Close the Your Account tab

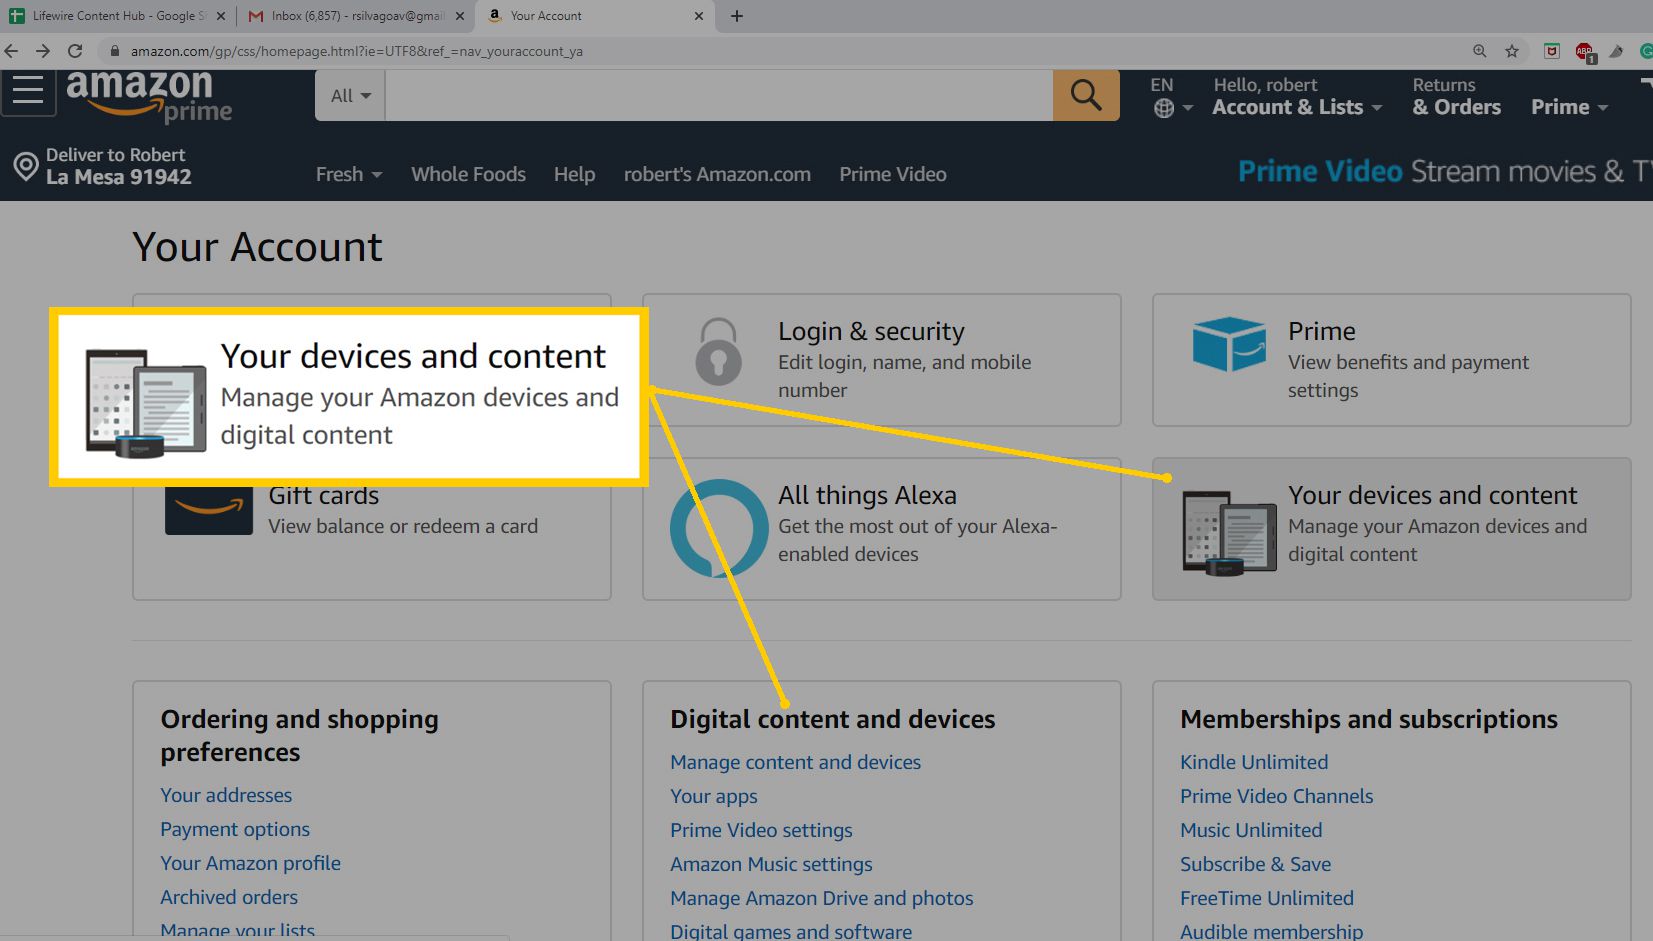pos(698,16)
